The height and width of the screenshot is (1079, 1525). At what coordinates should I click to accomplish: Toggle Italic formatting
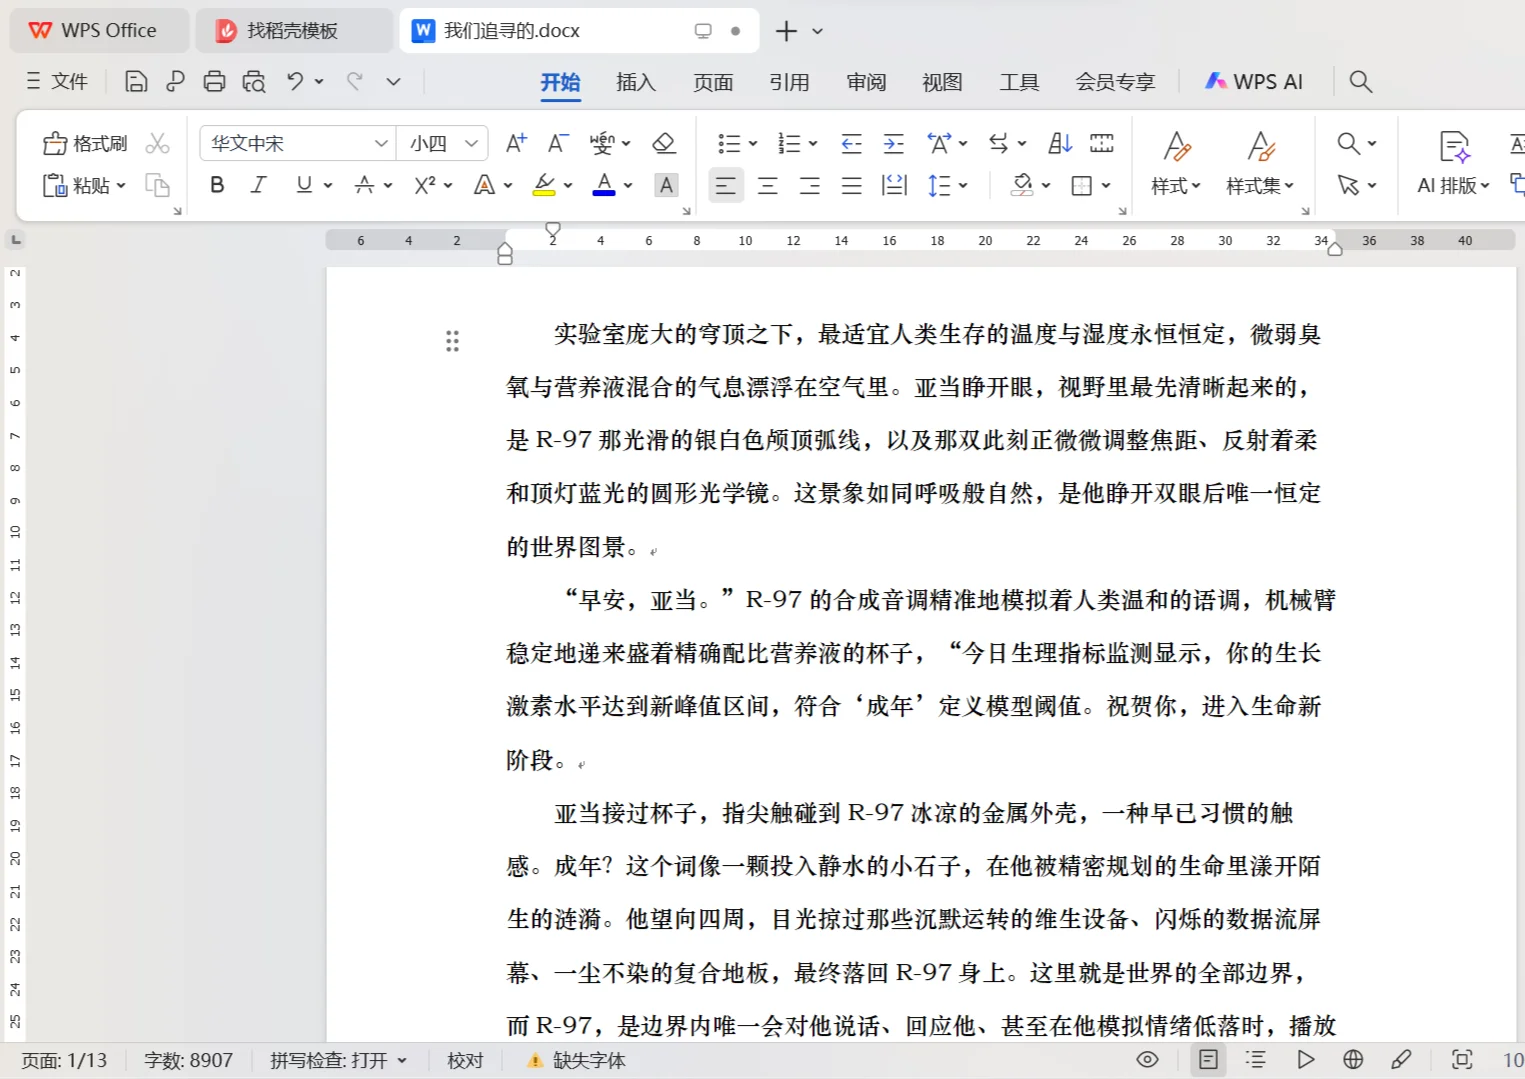[258, 185]
